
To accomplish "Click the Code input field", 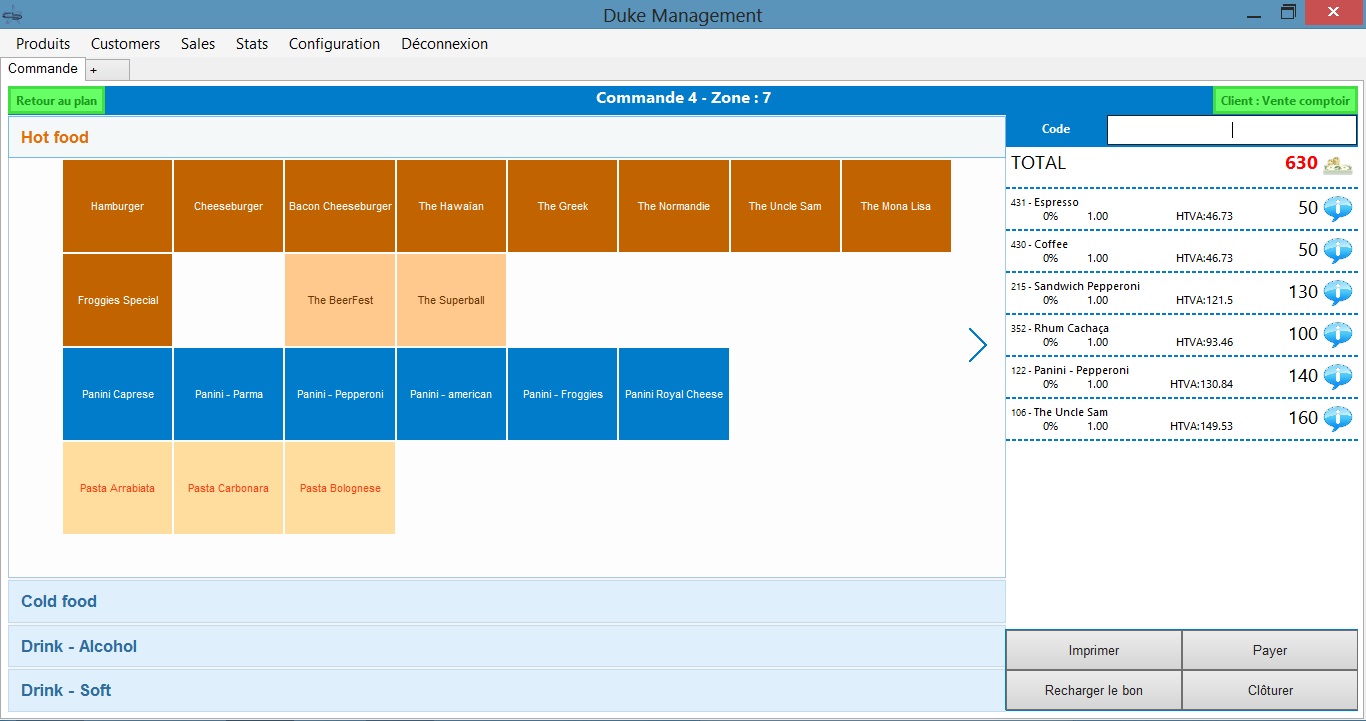I will click(x=1231, y=129).
